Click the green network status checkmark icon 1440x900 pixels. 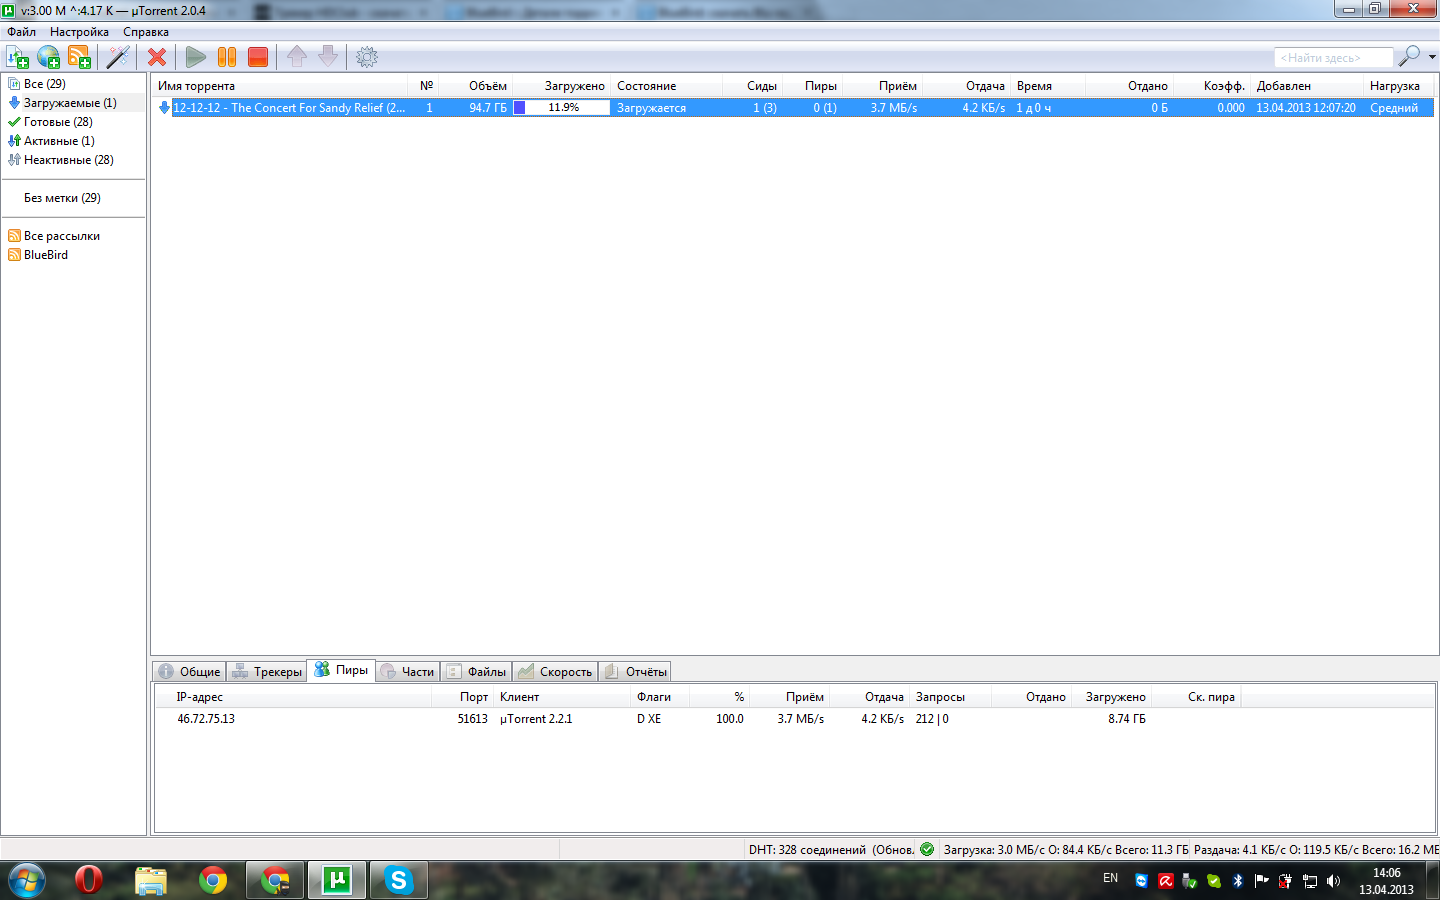point(927,850)
